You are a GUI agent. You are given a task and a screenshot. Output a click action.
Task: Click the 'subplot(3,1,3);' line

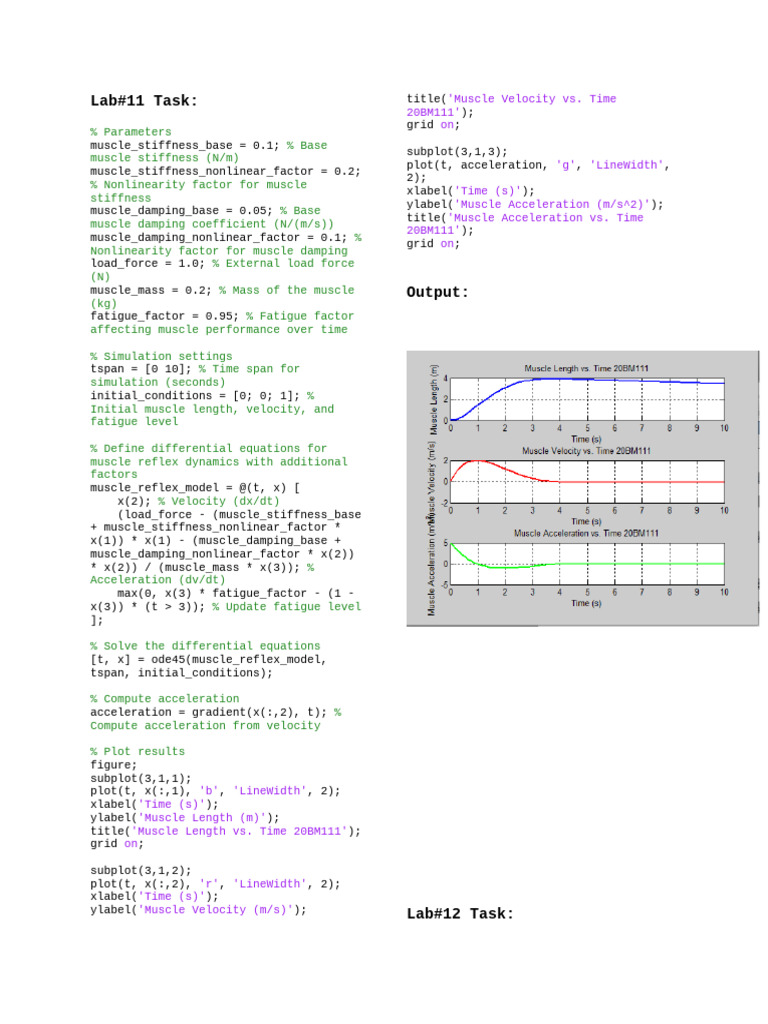point(457,152)
